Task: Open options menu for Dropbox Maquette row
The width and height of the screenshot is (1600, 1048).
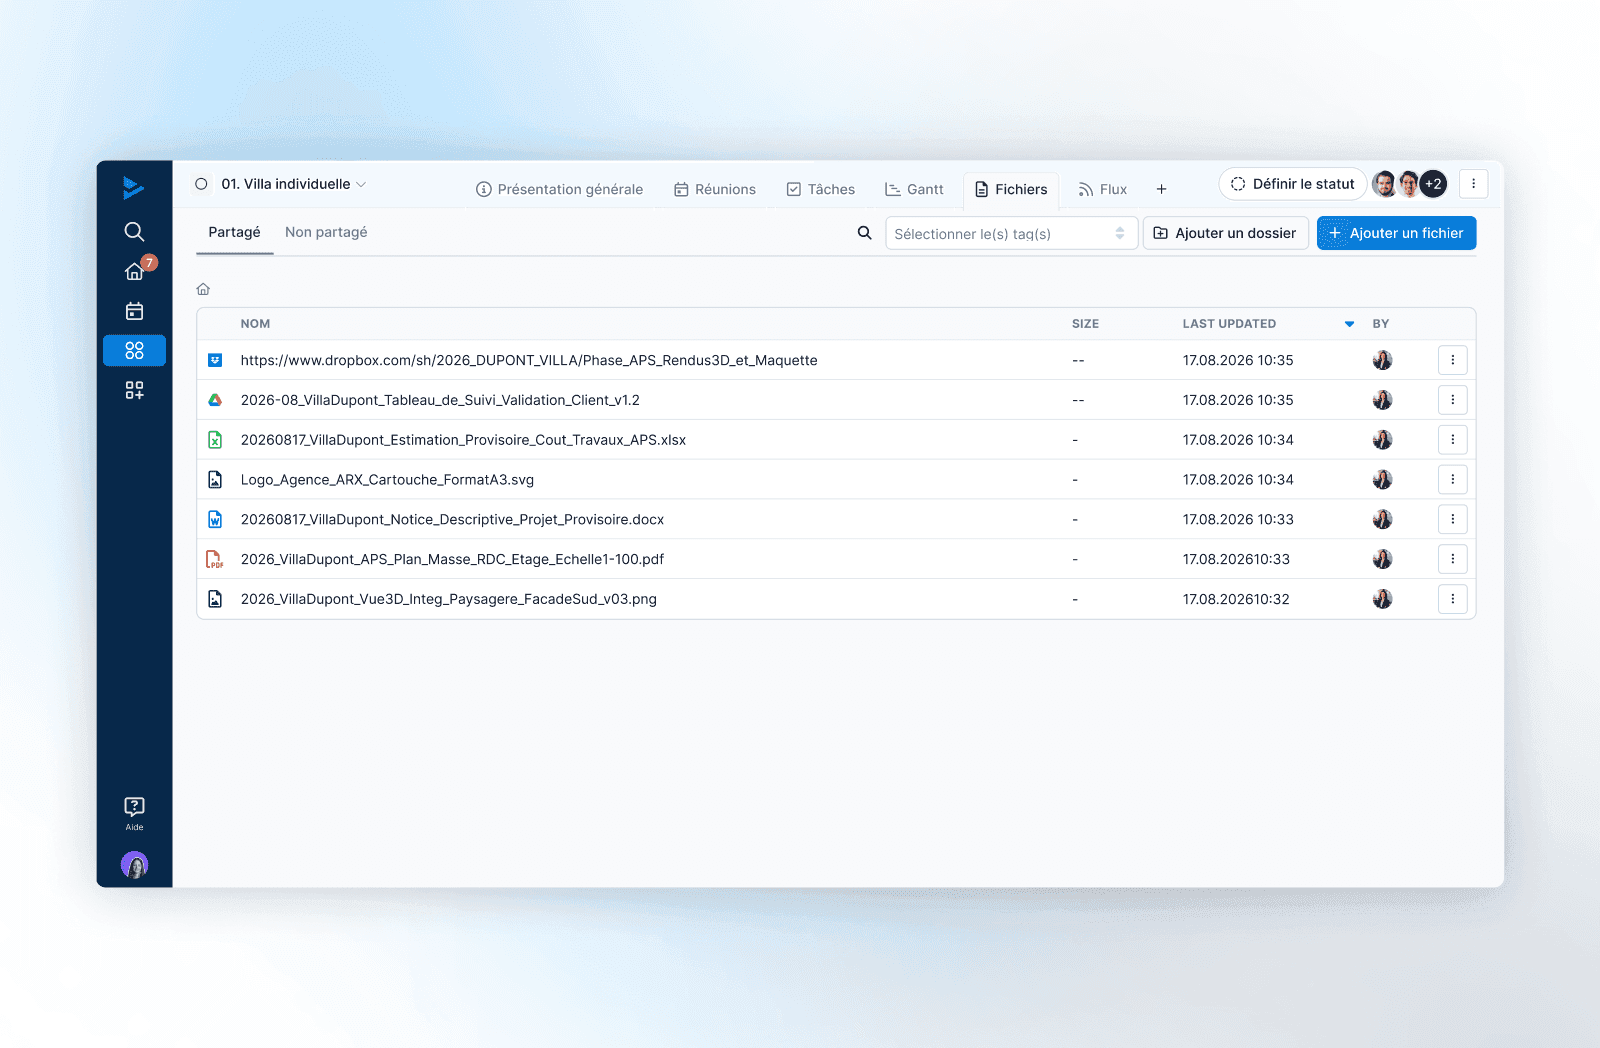Action: click(1453, 360)
